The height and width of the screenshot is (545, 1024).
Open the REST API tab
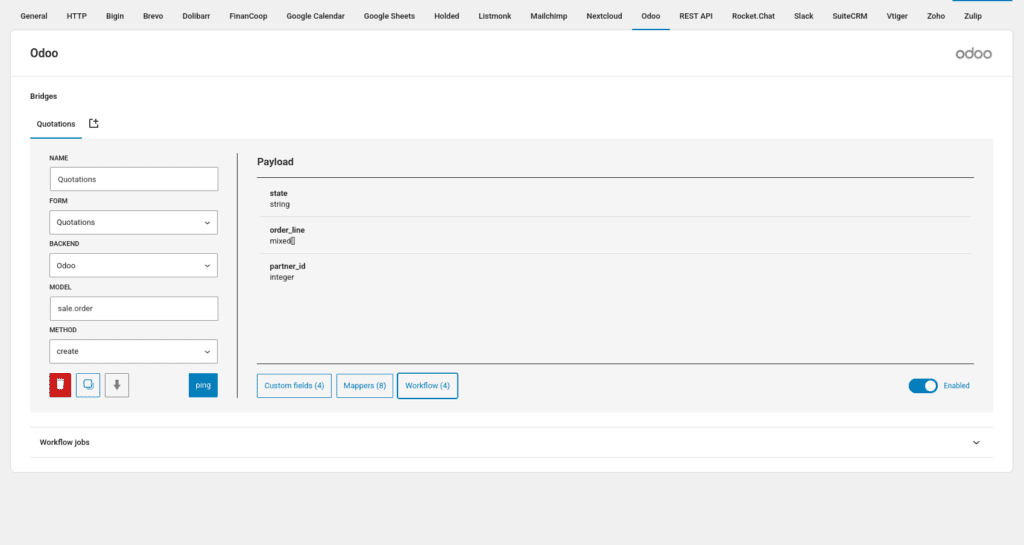(696, 16)
